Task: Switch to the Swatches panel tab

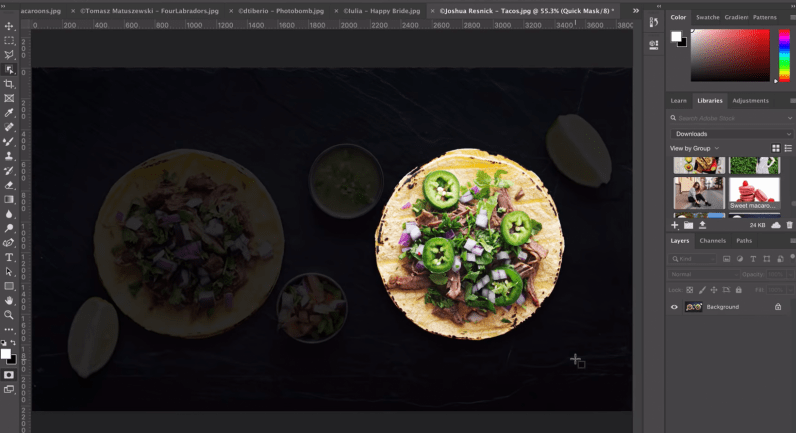Action: pyautogui.click(x=707, y=17)
